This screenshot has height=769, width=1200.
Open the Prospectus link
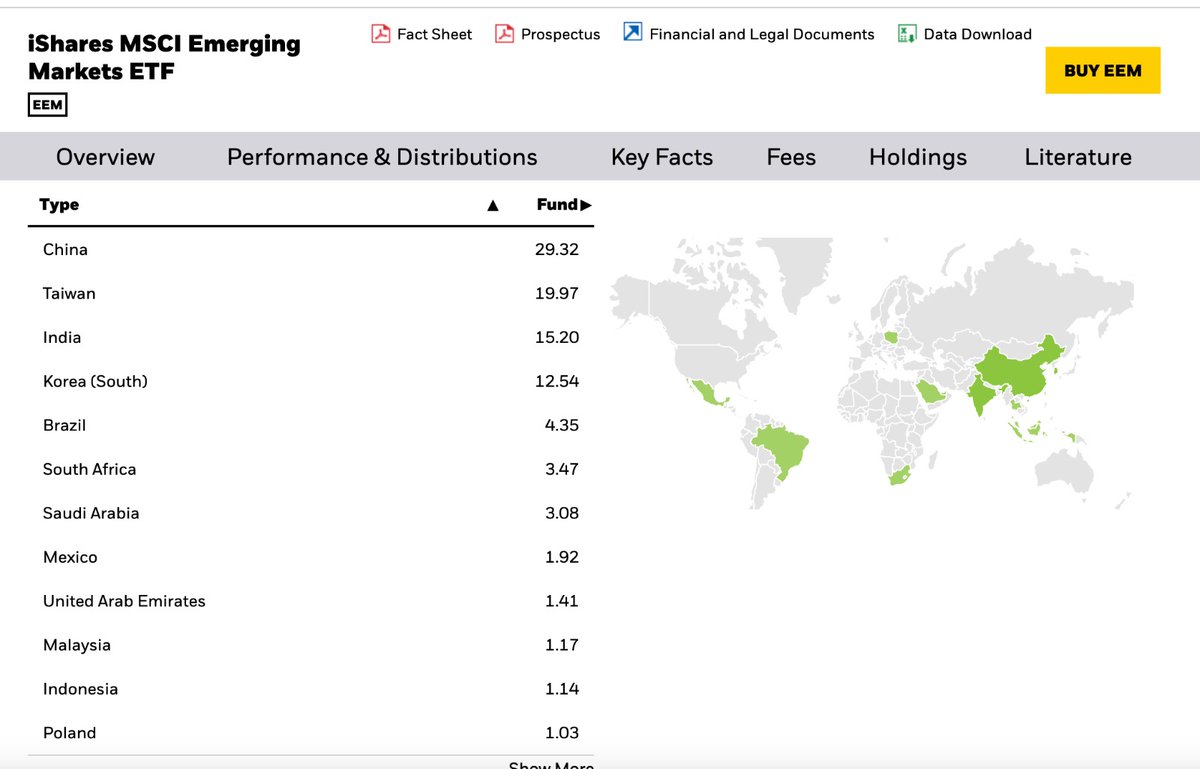560,34
